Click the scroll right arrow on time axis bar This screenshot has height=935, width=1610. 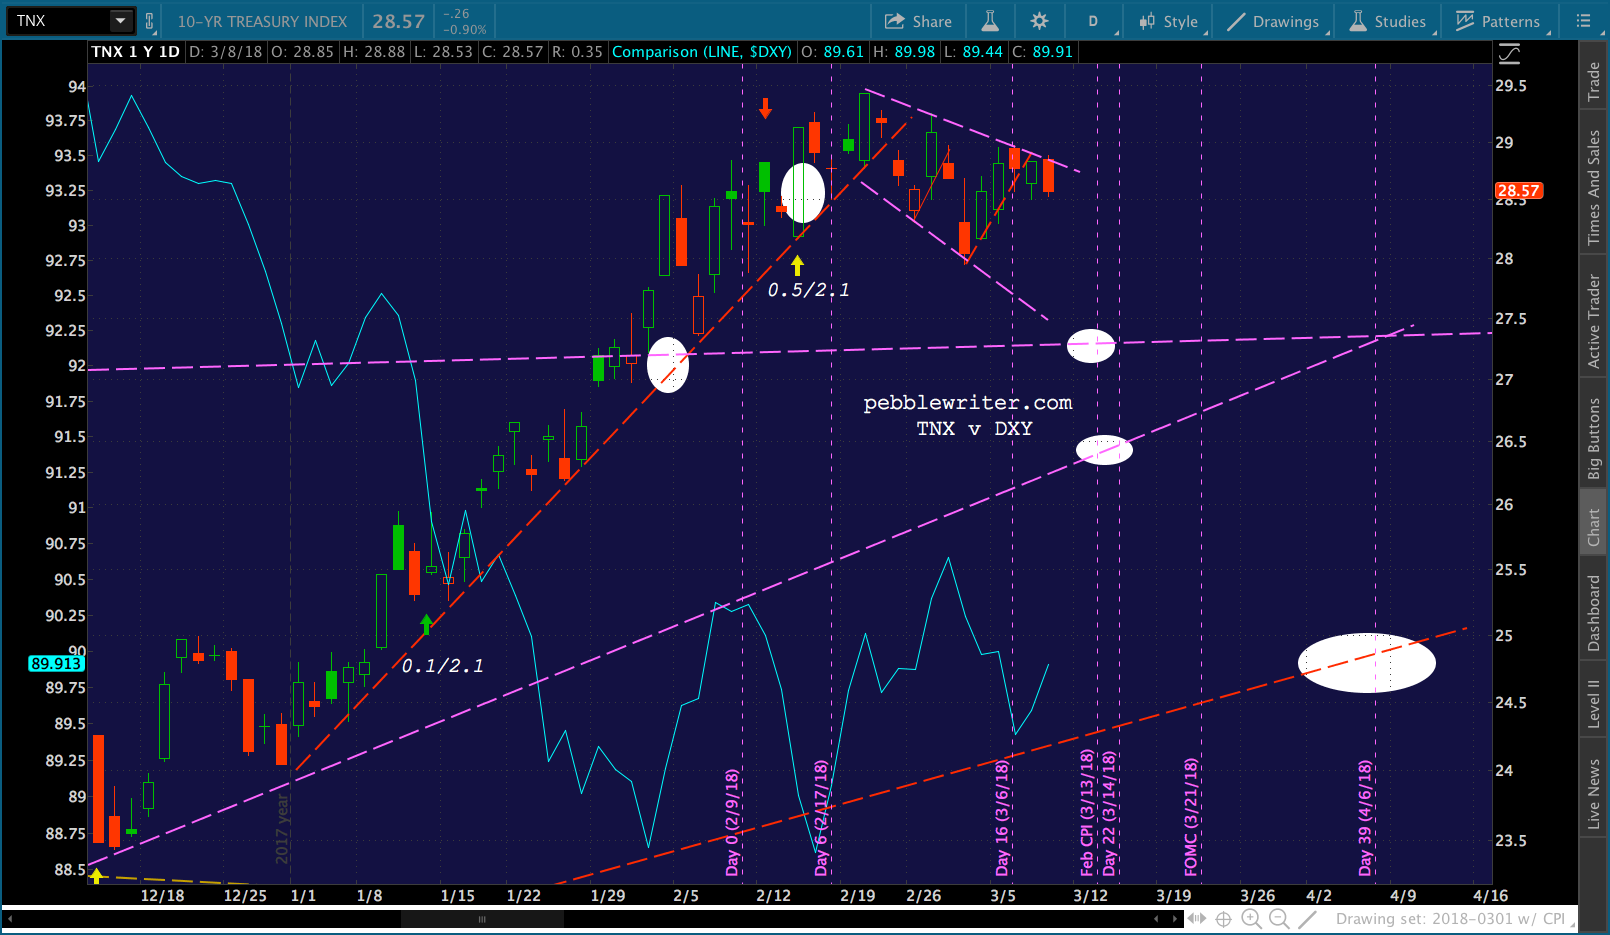coord(1174,918)
